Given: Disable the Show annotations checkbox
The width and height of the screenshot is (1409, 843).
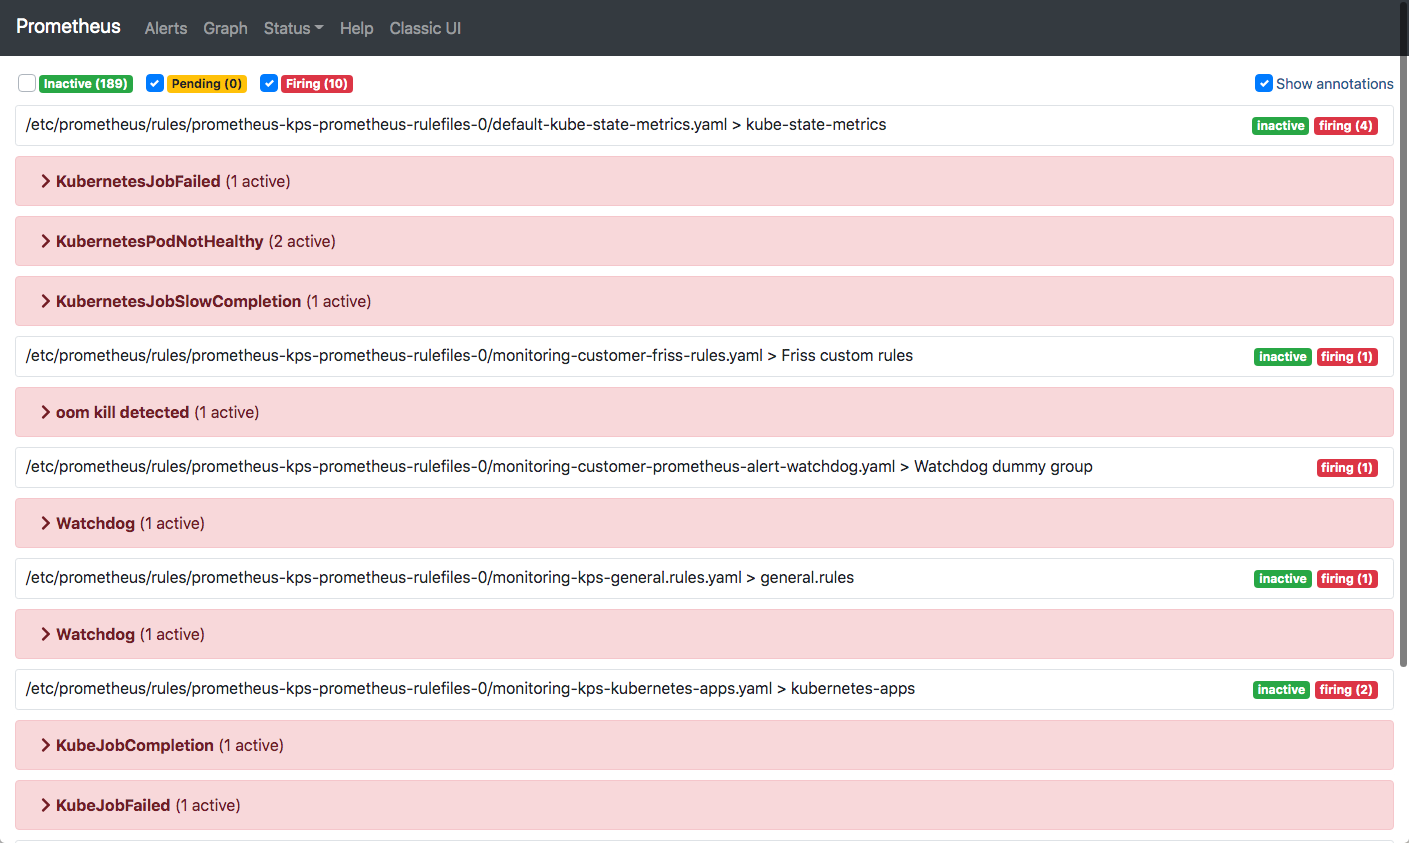Looking at the screenshot, I should [x=1264, y=84].
